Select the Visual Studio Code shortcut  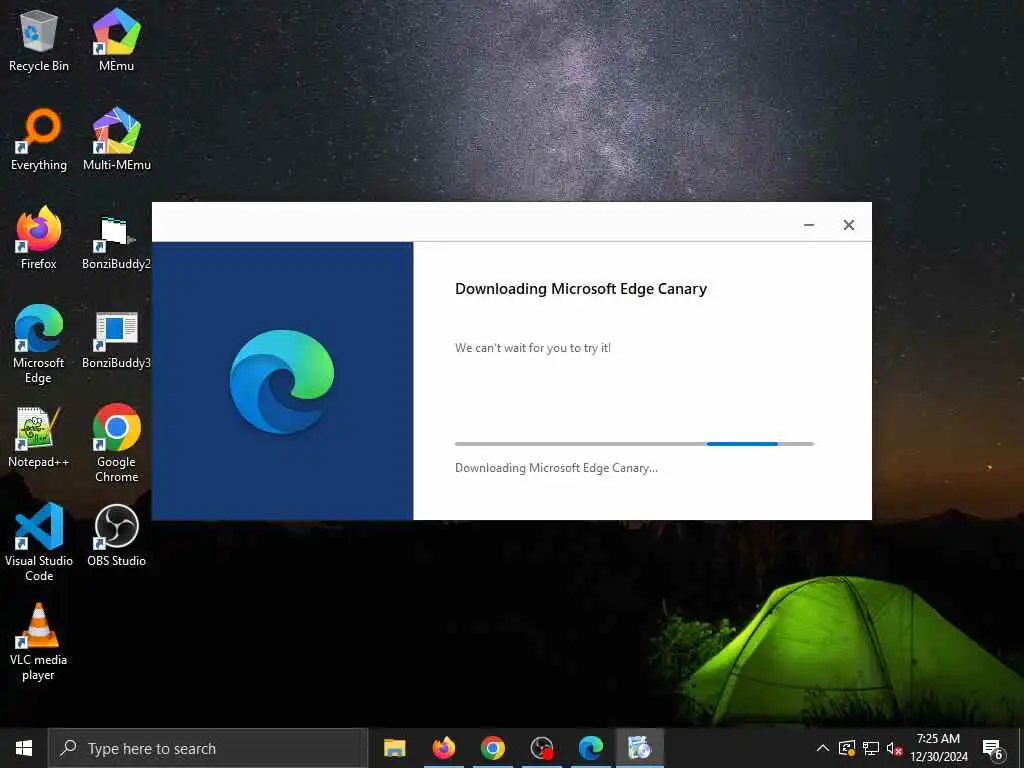39,542
